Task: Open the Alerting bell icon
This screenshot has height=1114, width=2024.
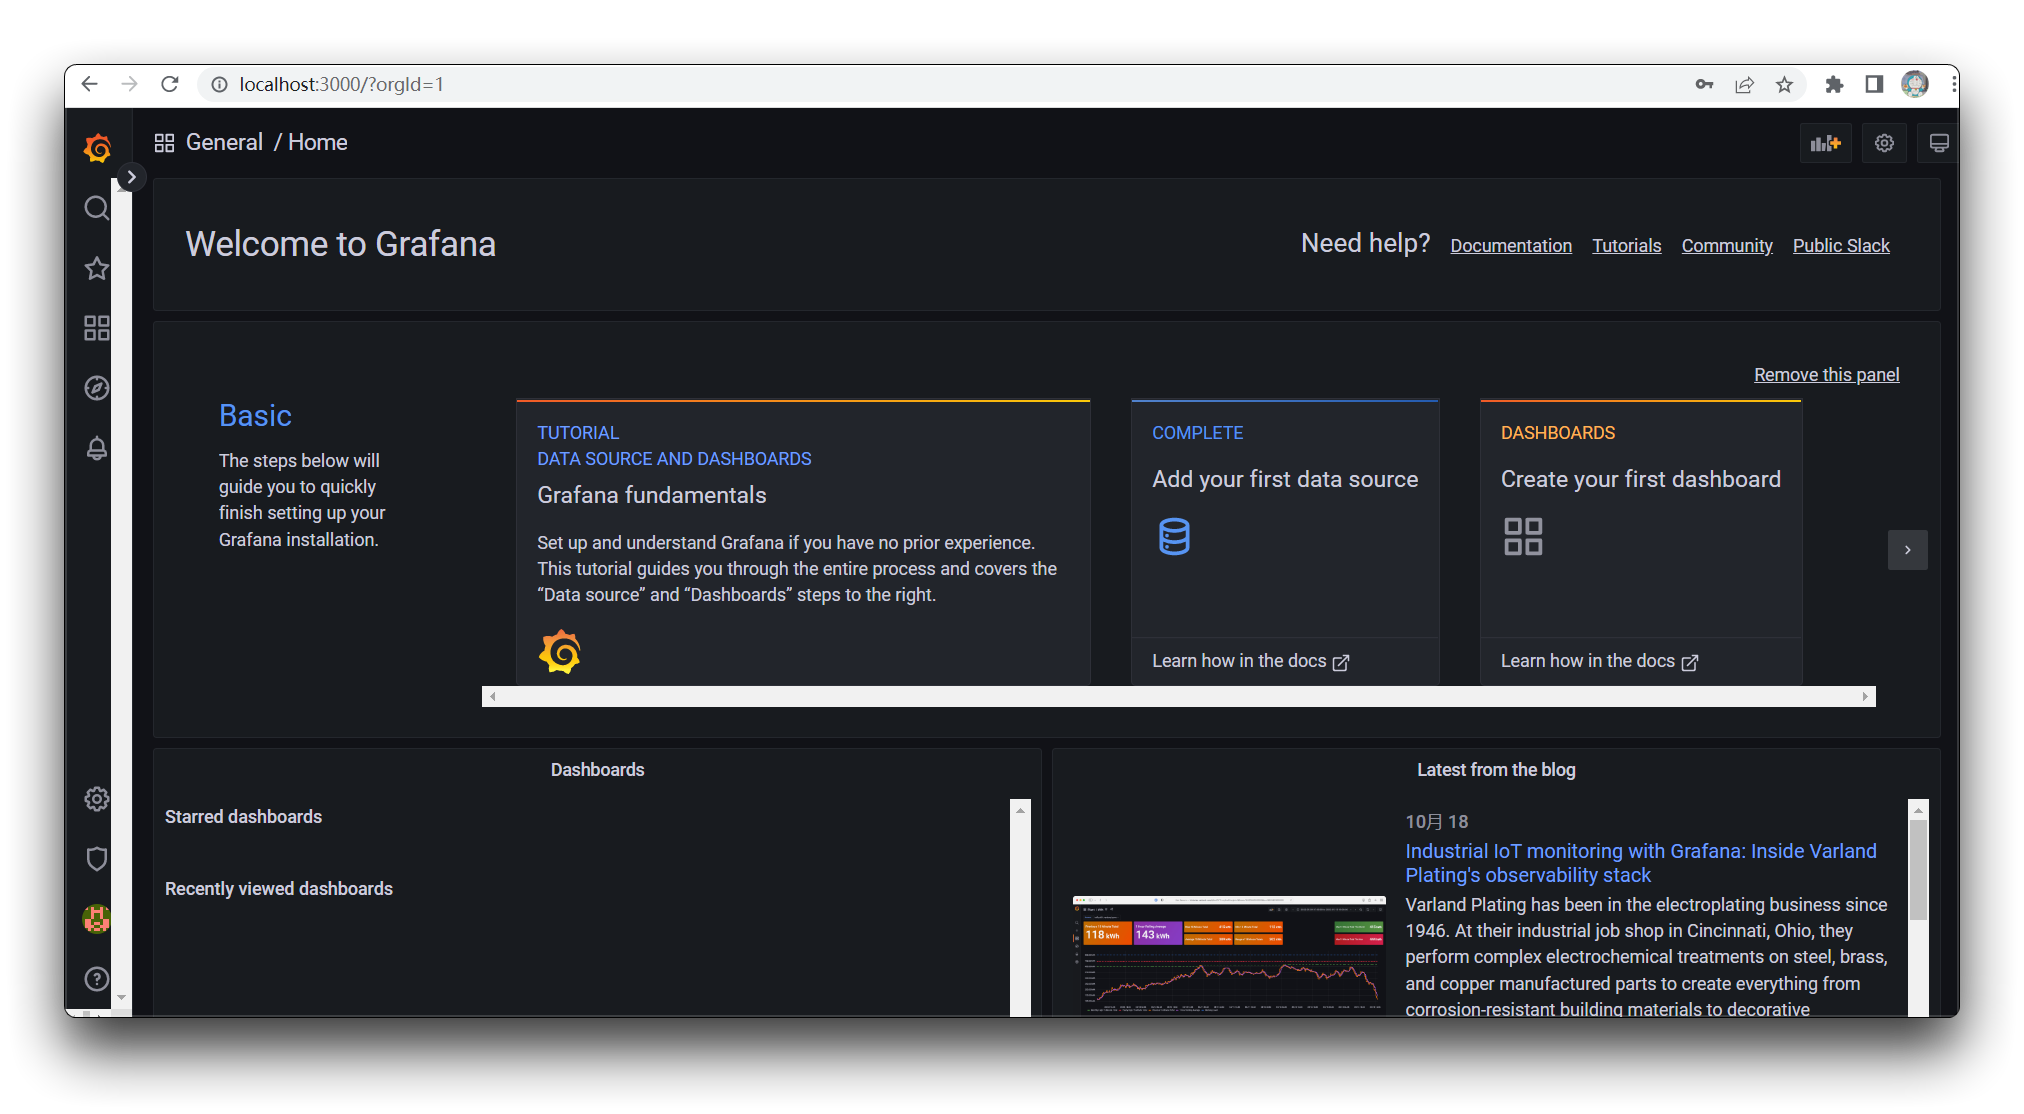Action: (96, 448)
